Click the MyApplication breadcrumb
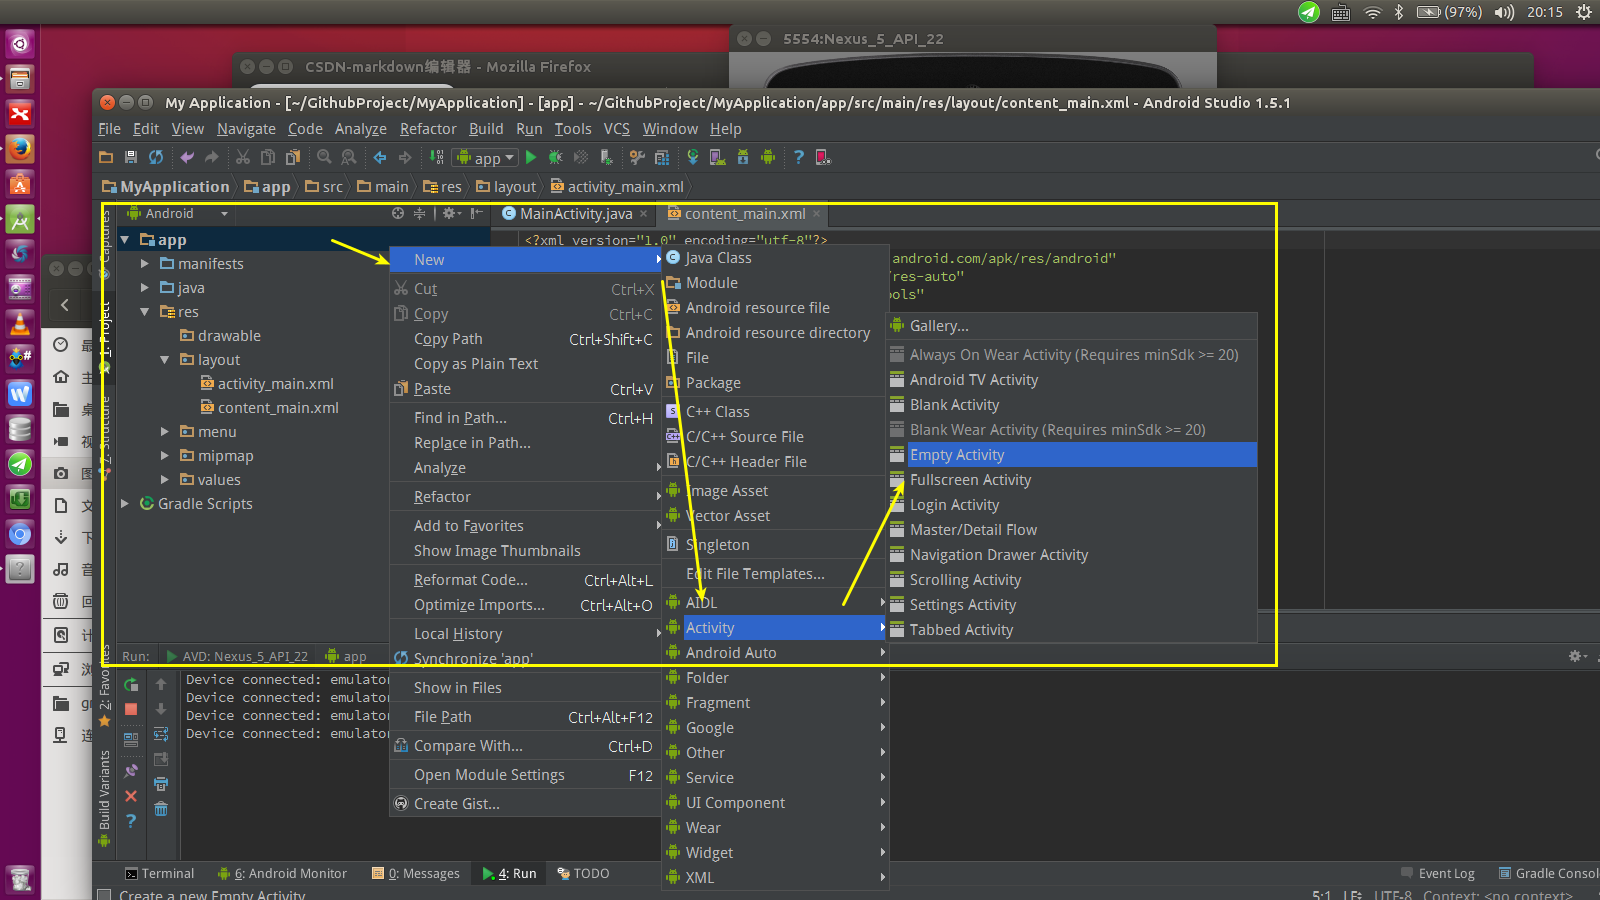Viewport: 1600px width, 900px height. pyautogui.click(x=165, y=187)
